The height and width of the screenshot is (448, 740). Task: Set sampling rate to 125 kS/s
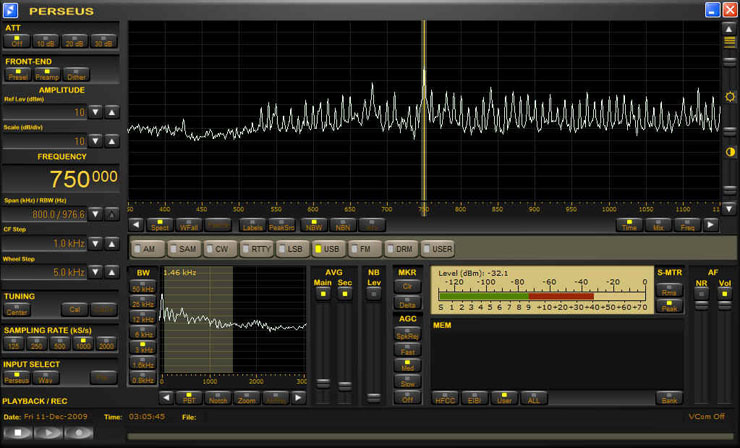[13, 343]
